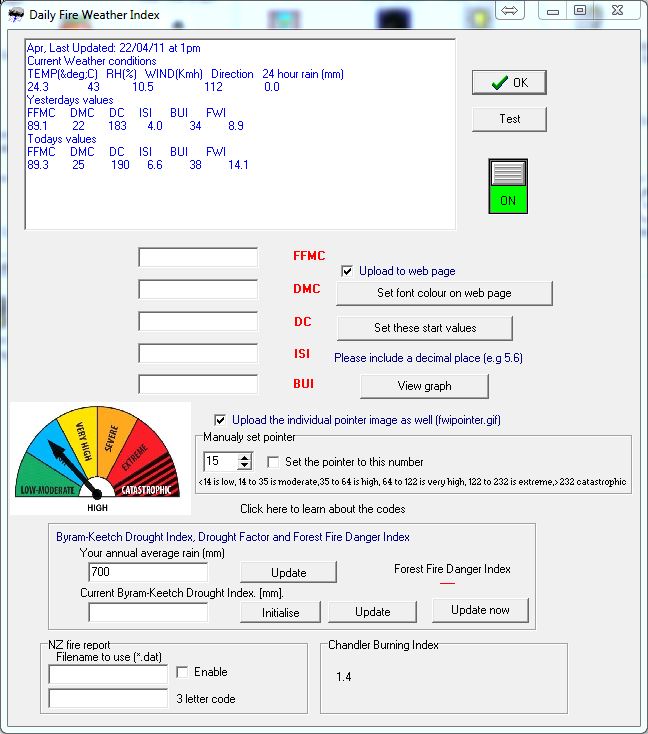Click today's FWI value 14.1

click(238, 165)
